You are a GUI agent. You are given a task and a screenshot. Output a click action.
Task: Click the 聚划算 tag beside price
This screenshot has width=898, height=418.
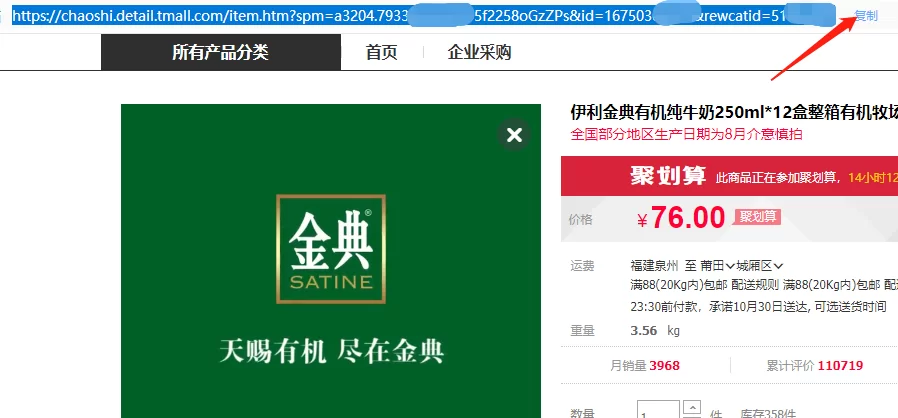[x=757, y=217]
